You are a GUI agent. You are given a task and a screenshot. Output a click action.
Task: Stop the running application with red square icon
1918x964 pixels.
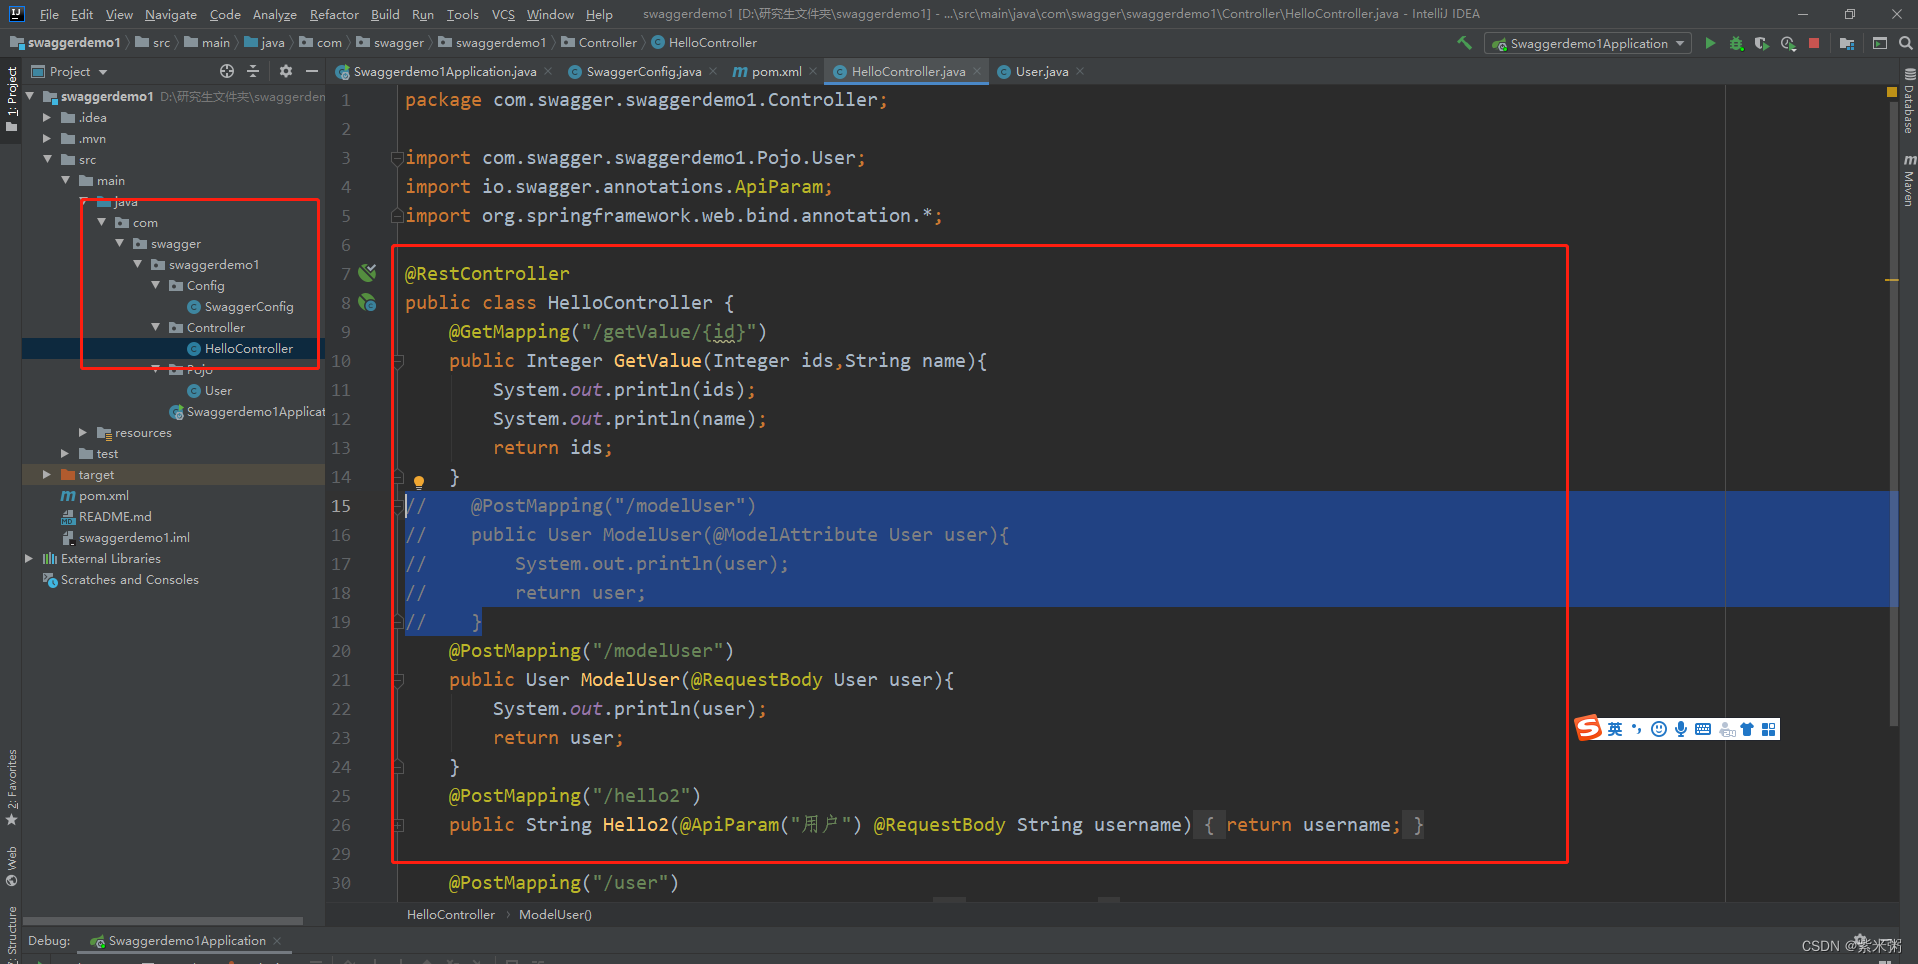coord(1814,43)
